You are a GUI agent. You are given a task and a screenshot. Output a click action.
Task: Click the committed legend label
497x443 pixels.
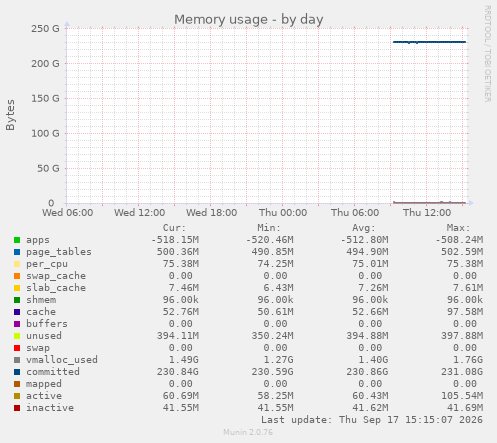pyautogui.click(x=53, y=372)
